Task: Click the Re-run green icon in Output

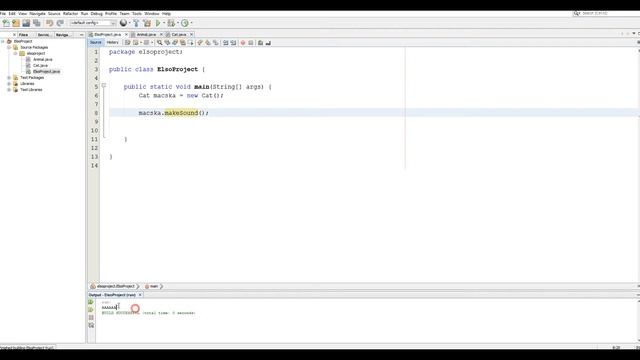Action: [x=91, y=302]
